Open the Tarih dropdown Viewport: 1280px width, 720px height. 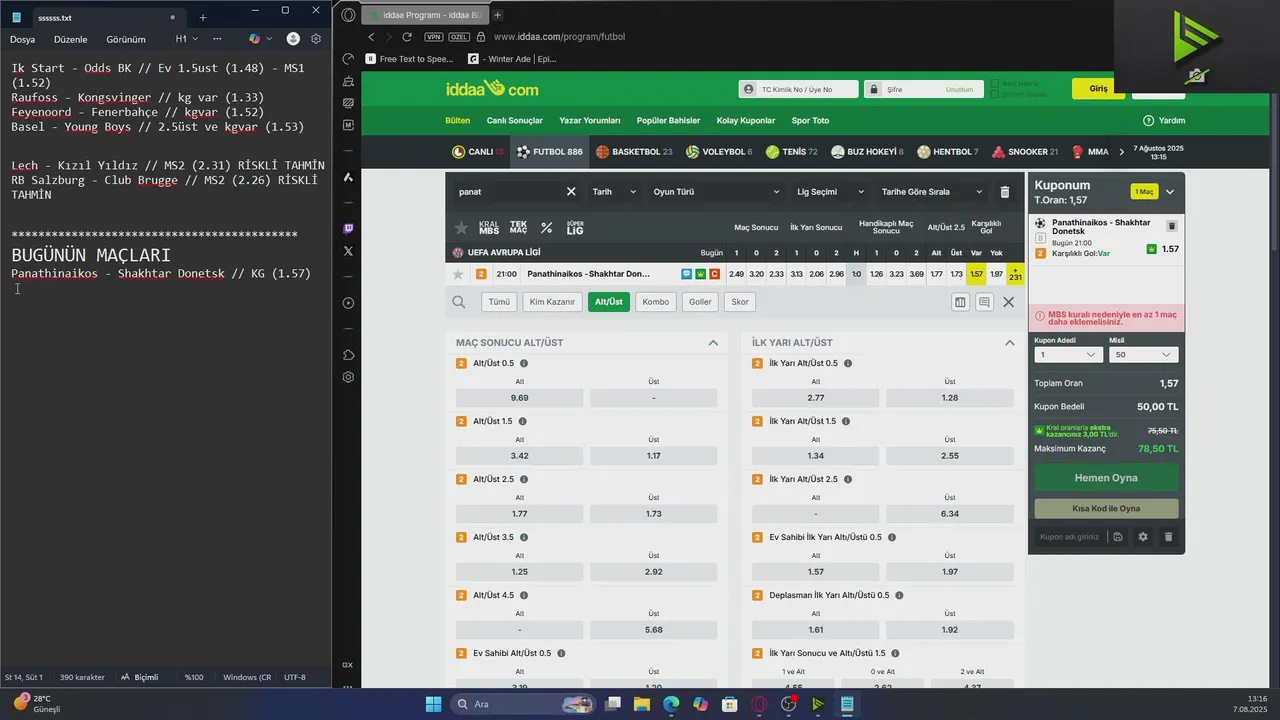coord(614,192)
